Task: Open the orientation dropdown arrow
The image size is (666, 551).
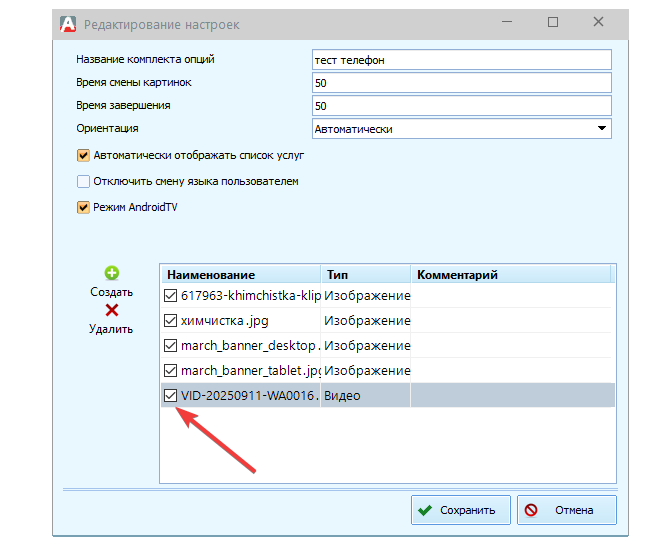Action: tap(602, 129)
